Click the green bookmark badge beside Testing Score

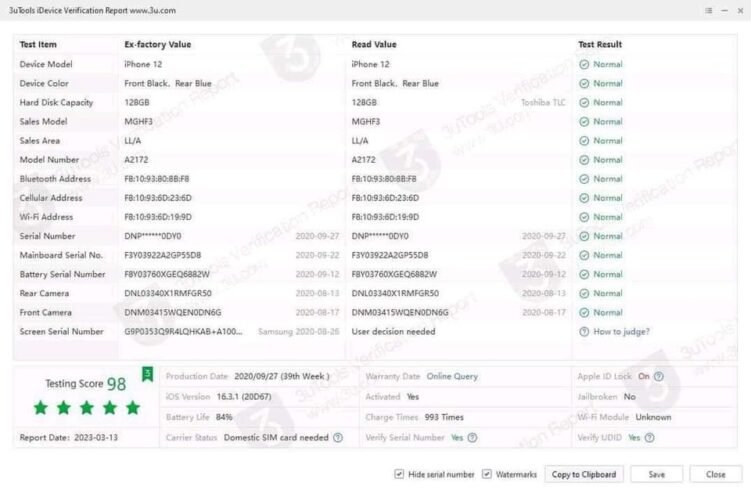147,374
